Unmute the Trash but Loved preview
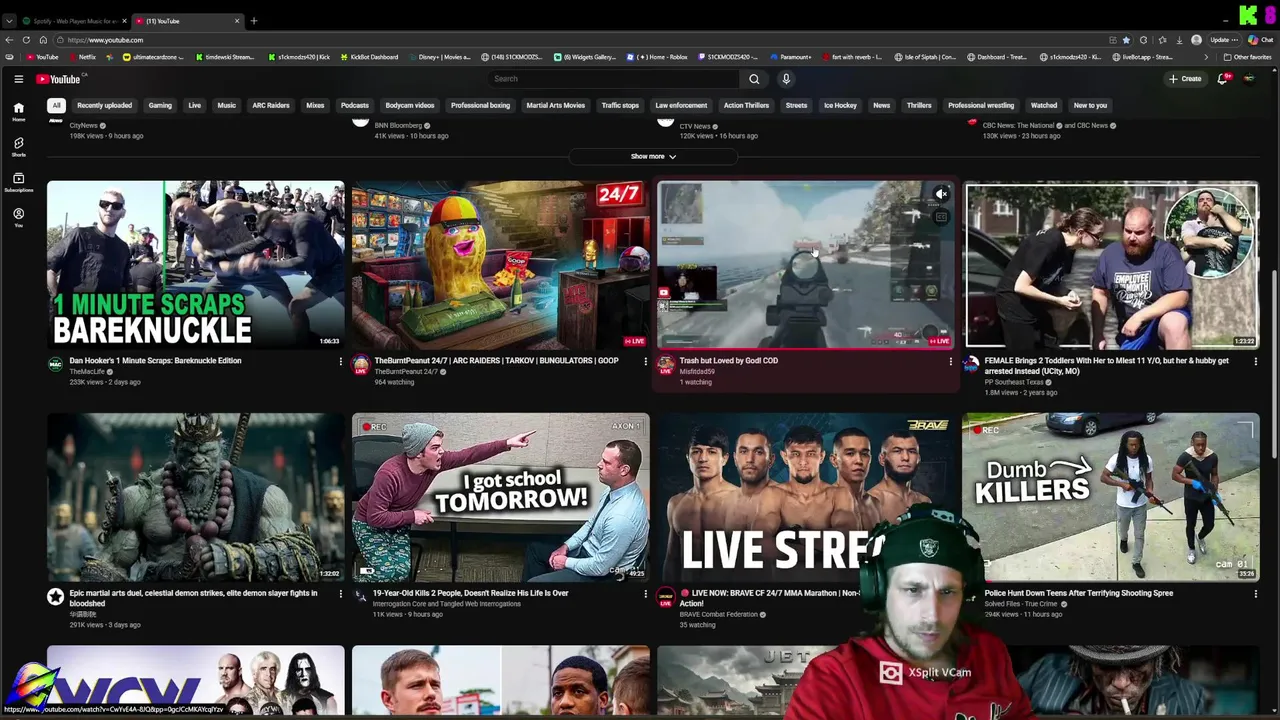The width and height of the screenshot is (1280, 720). point(941,194)
